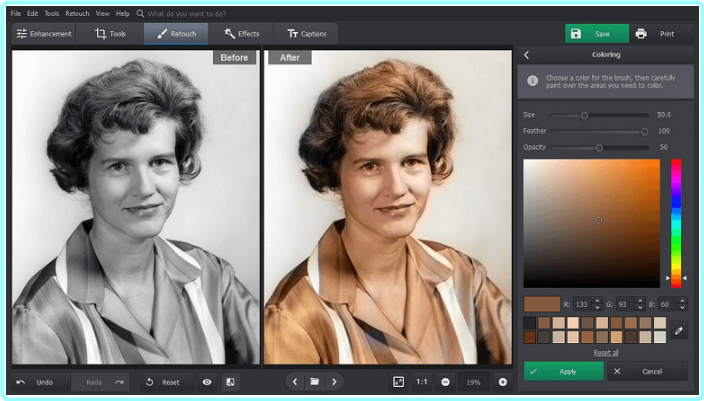Zoom out with the minus icon
This screenshot has width=704, height=401.
click(445, 382)
